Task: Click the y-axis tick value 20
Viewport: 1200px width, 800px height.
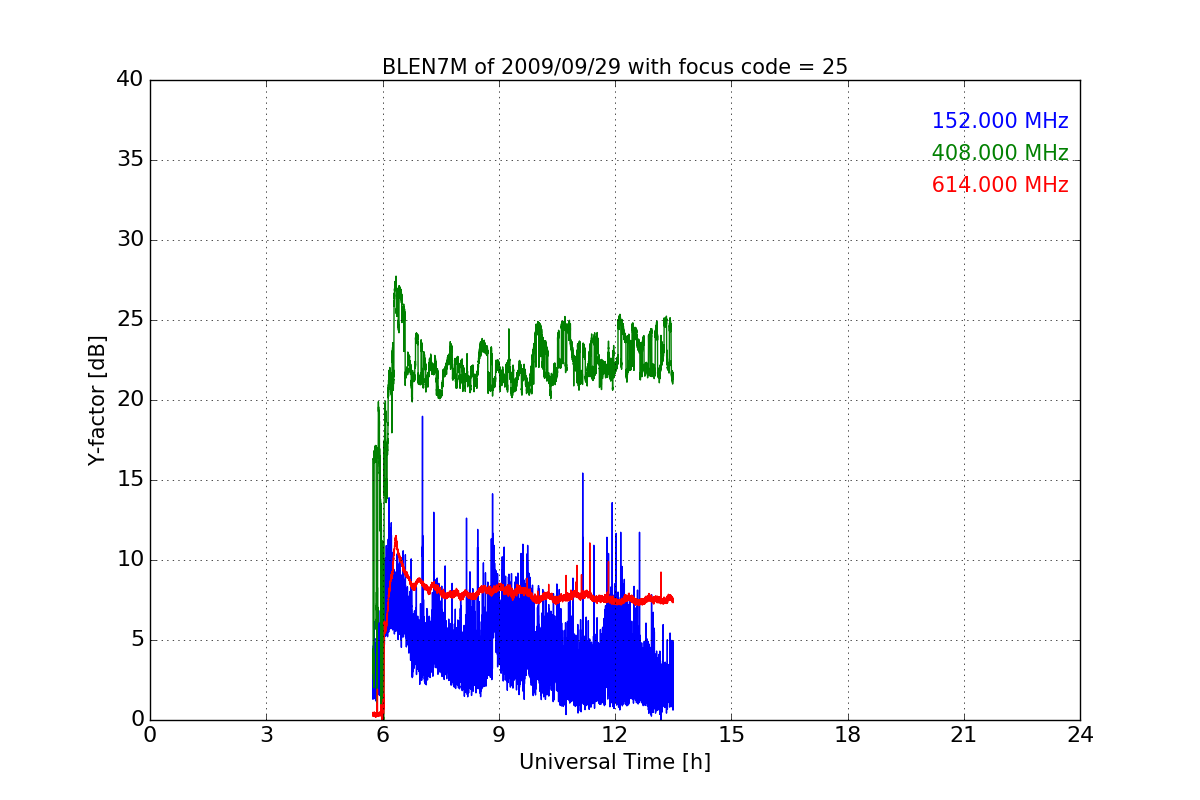Action: pyautogui.click(x=130, y=400)
